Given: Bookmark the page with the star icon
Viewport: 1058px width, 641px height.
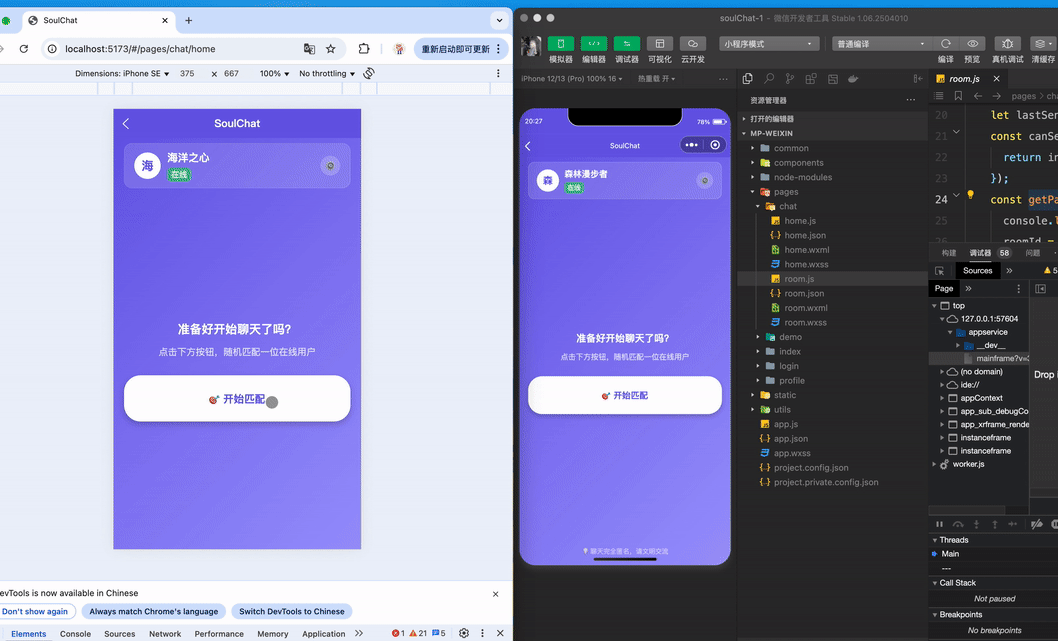Looking at the screenshot, I should (x=331, y=49).
